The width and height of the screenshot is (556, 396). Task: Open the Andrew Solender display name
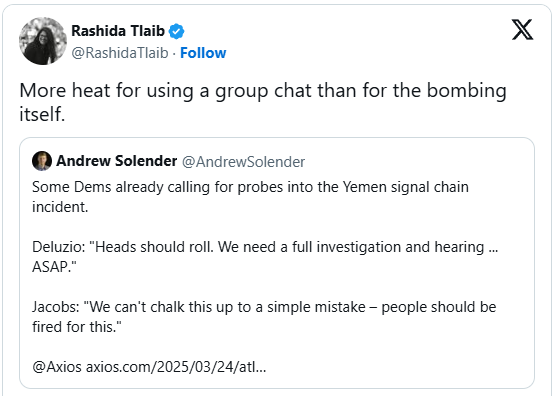[x=117, y=161]
